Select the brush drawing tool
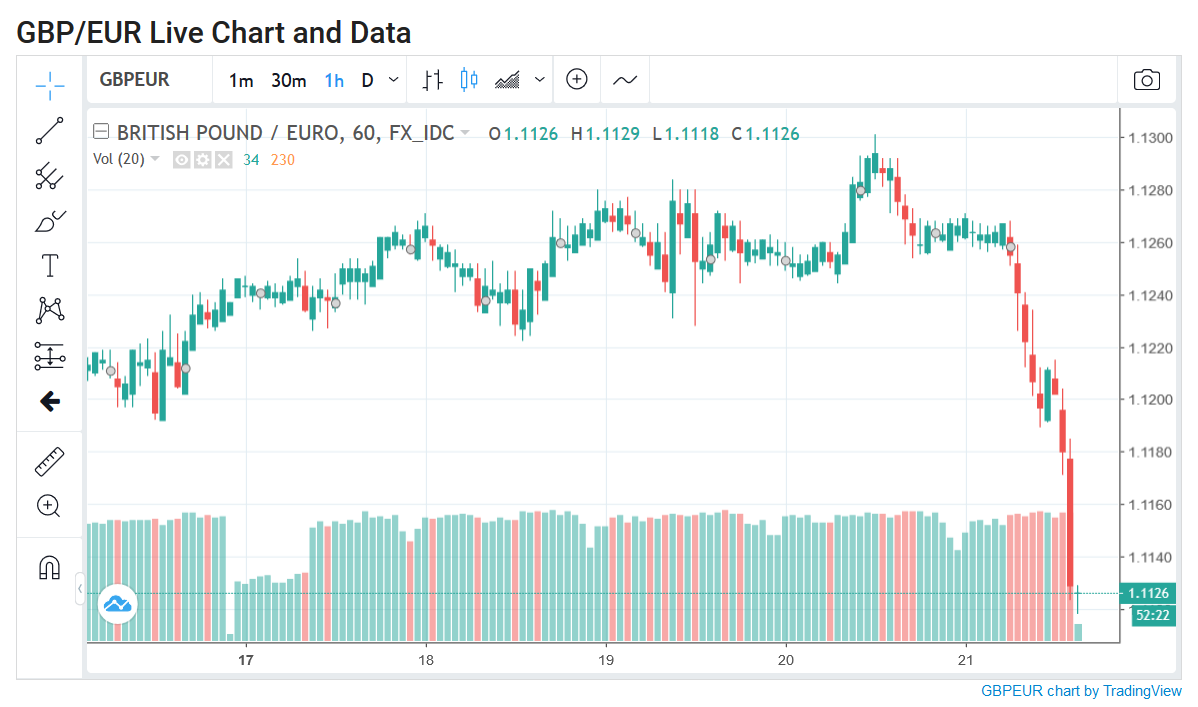The width and height of the screenshot is (1198, 707). [50, 221]
